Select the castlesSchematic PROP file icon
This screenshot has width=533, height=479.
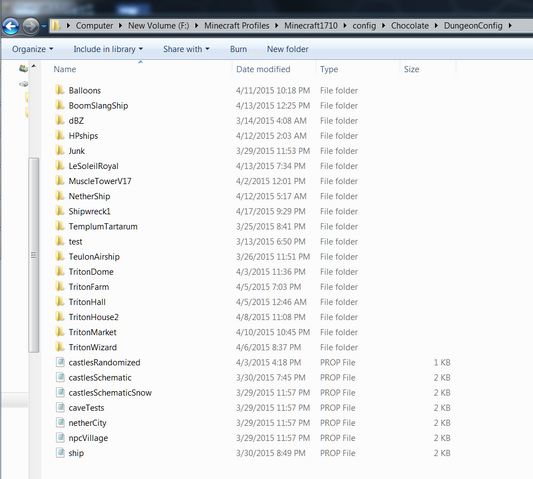(x=60, y=377)
